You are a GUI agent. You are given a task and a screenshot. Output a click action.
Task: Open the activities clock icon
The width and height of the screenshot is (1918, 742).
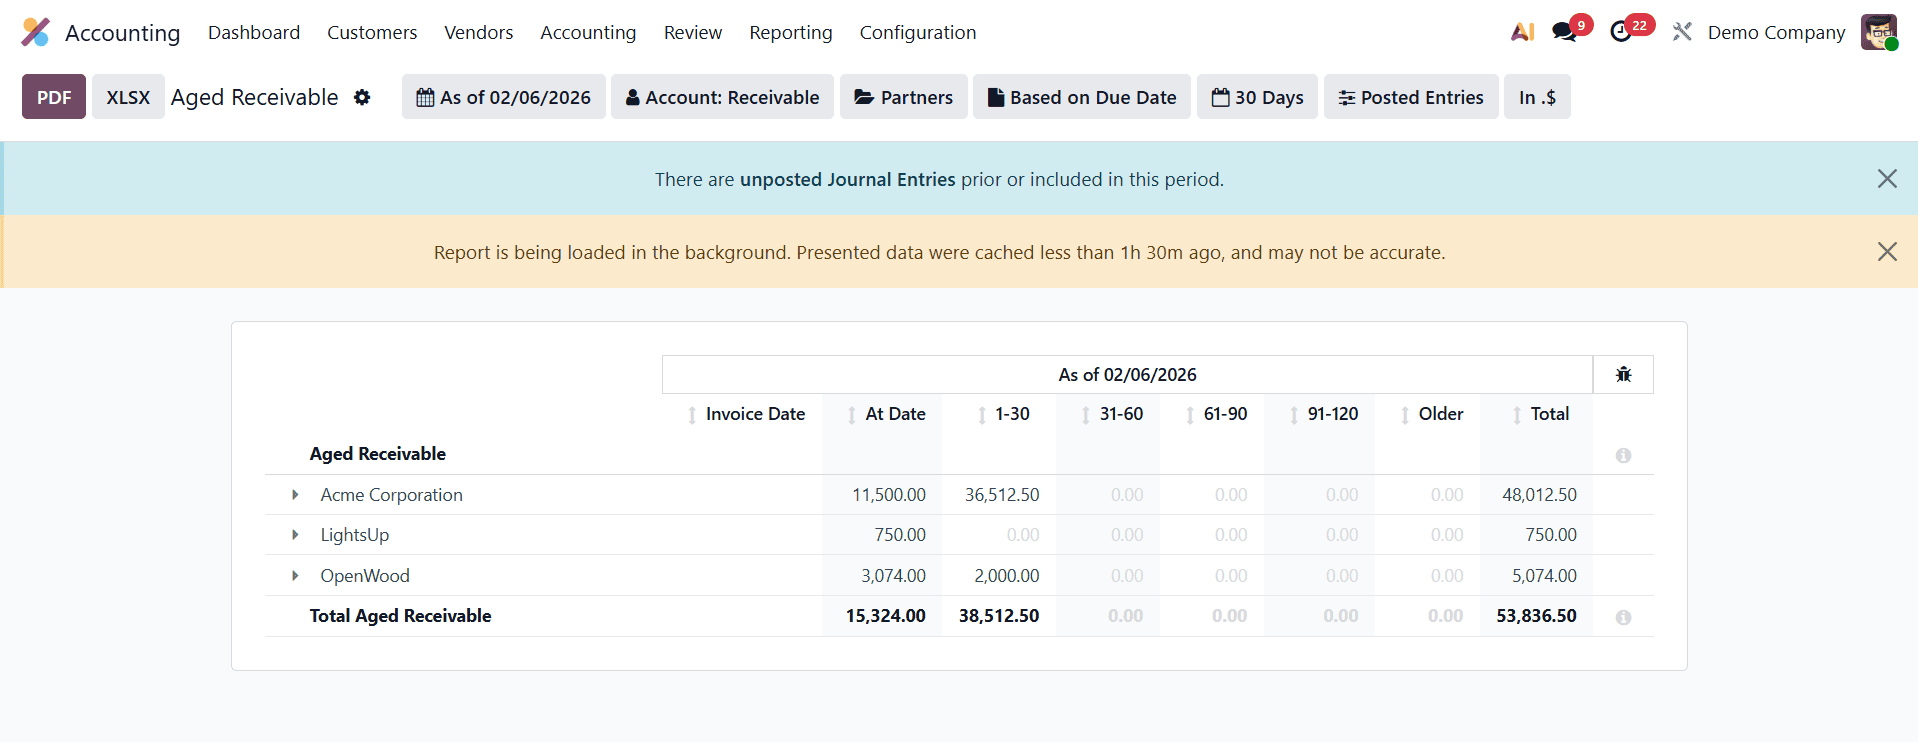click(x=1621, y=32)
